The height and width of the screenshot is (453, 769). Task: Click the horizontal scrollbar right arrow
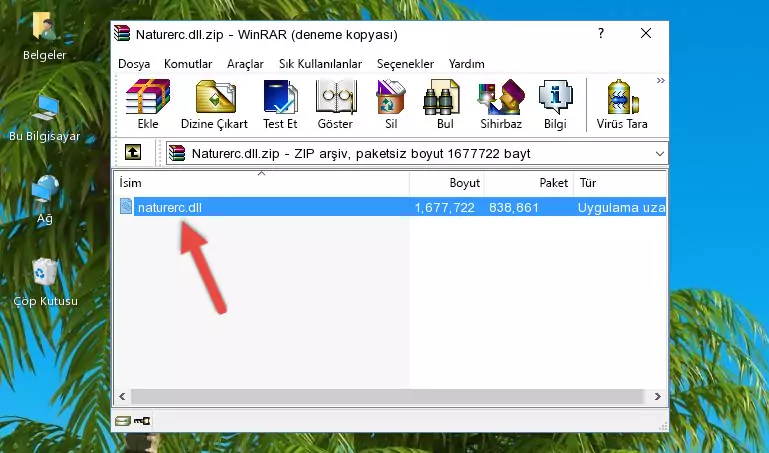coord(658,396)
